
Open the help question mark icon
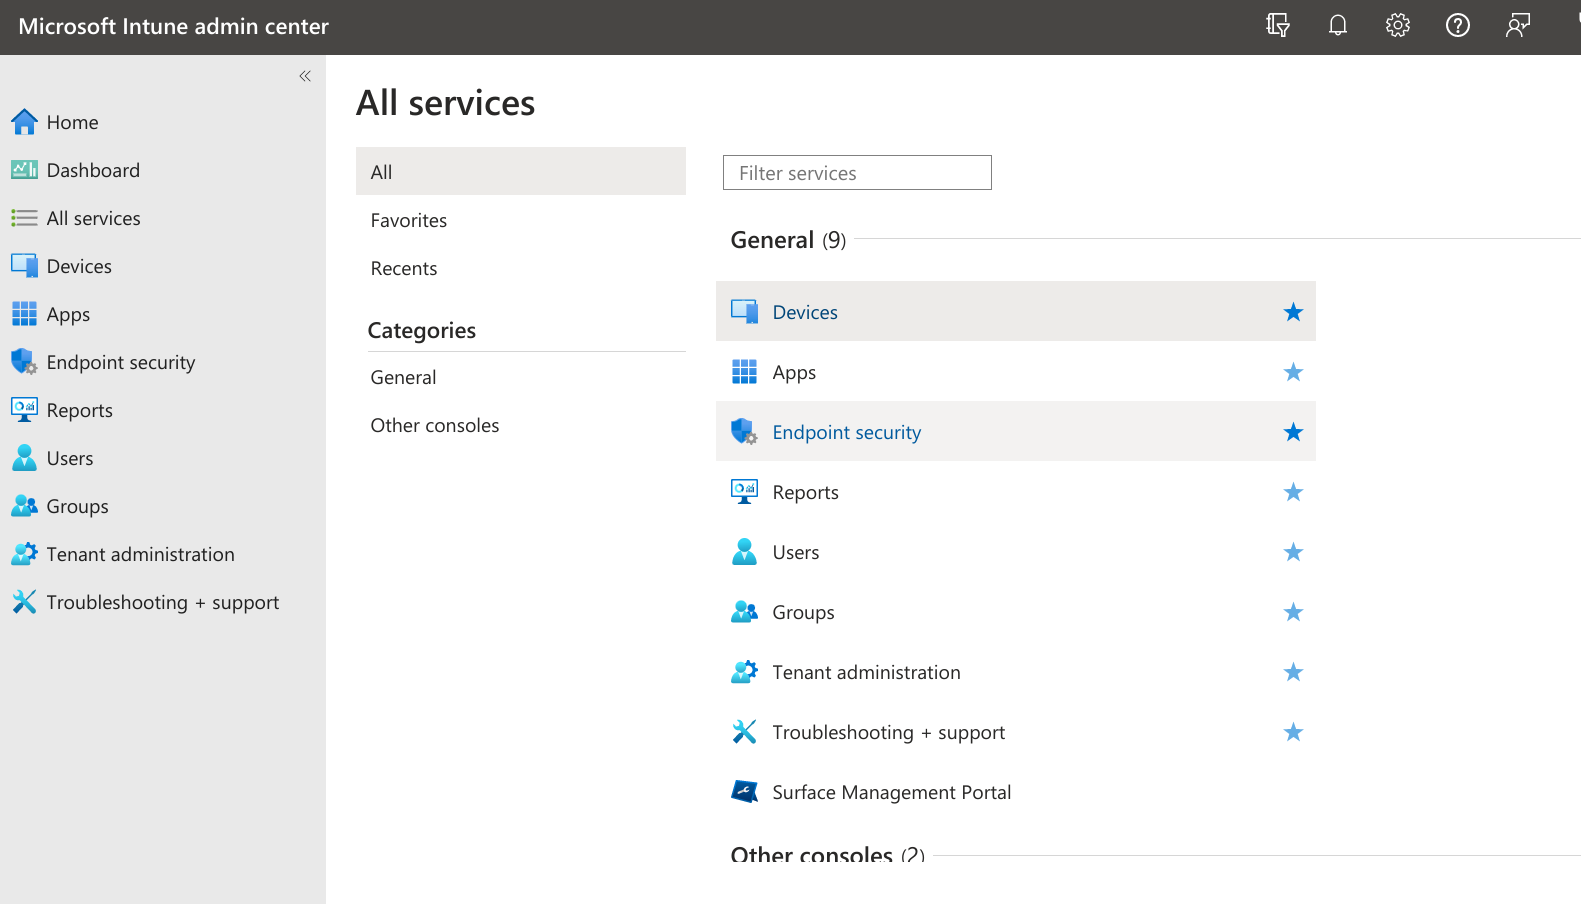point(1458,25)
